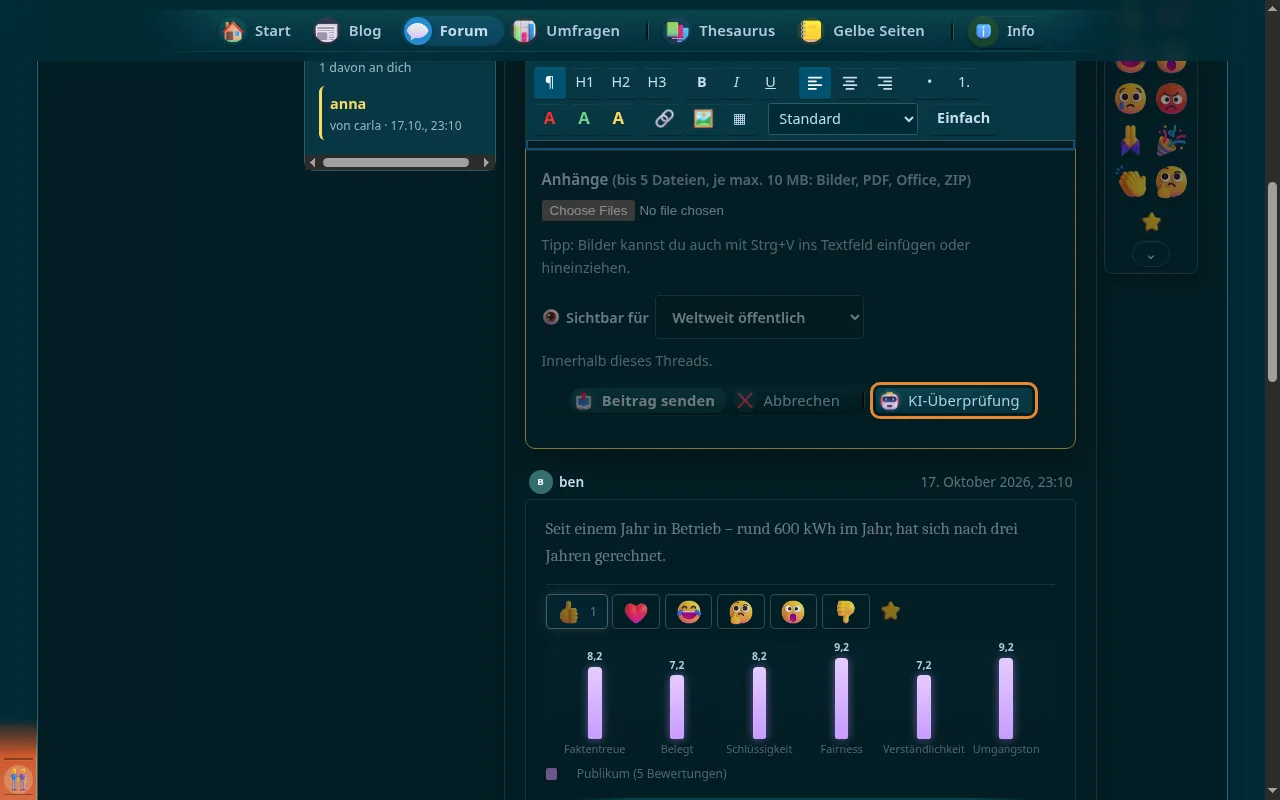
Task: Apply yellow text color with the yellow A
Action: [x=618, y=119]
